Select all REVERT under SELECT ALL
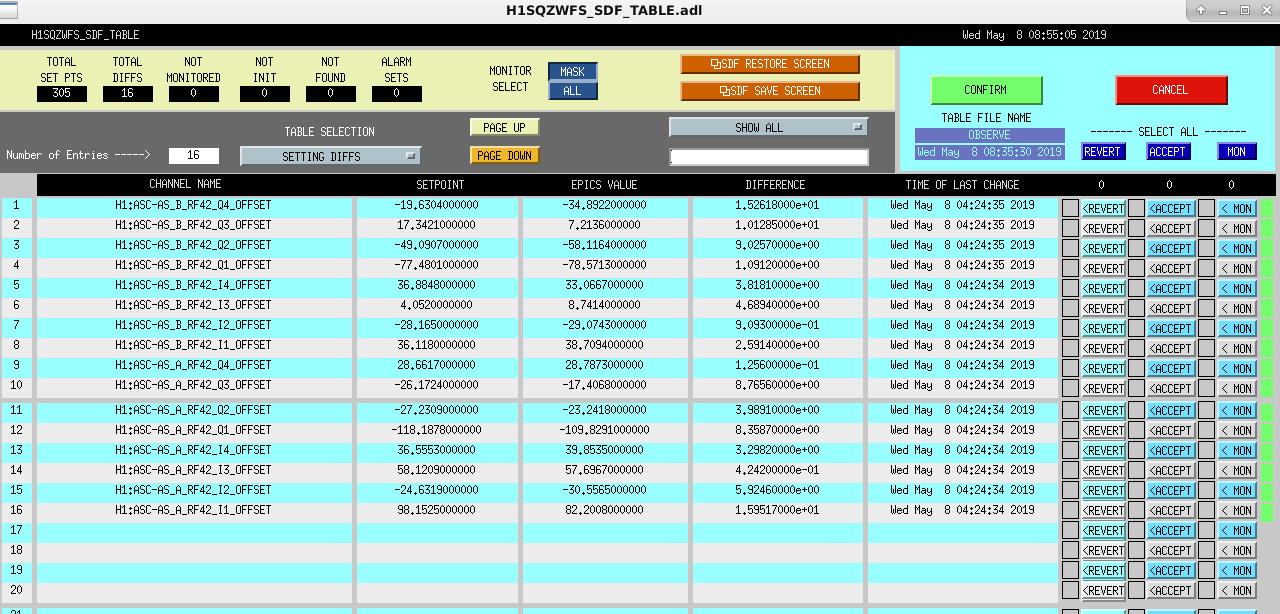Viewport: 1280px width, 614px height. click(x=1103, y=152)
